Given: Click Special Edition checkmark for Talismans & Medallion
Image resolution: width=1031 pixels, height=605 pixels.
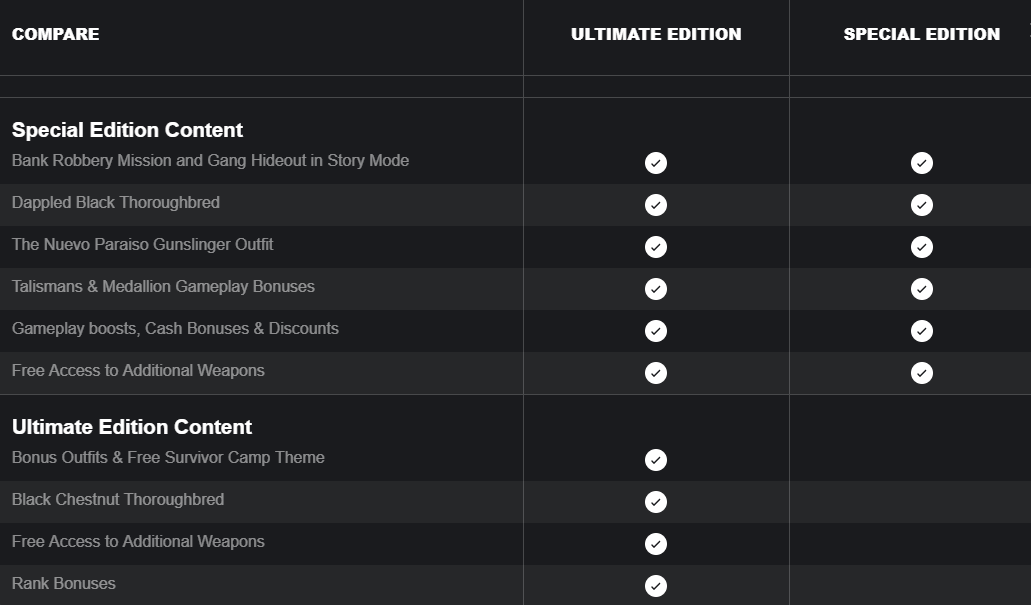Looking at the screenshot, I should pyautogui.click(x=922, y=289).
